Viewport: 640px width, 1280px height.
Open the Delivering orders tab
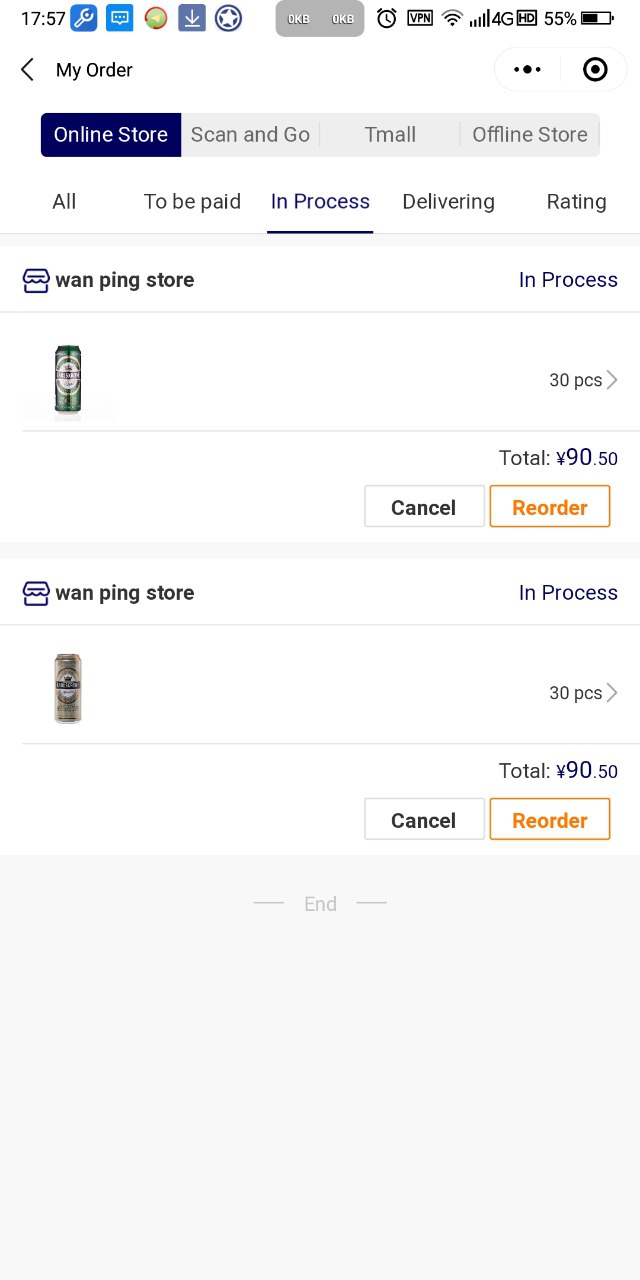tap(448, 202)
